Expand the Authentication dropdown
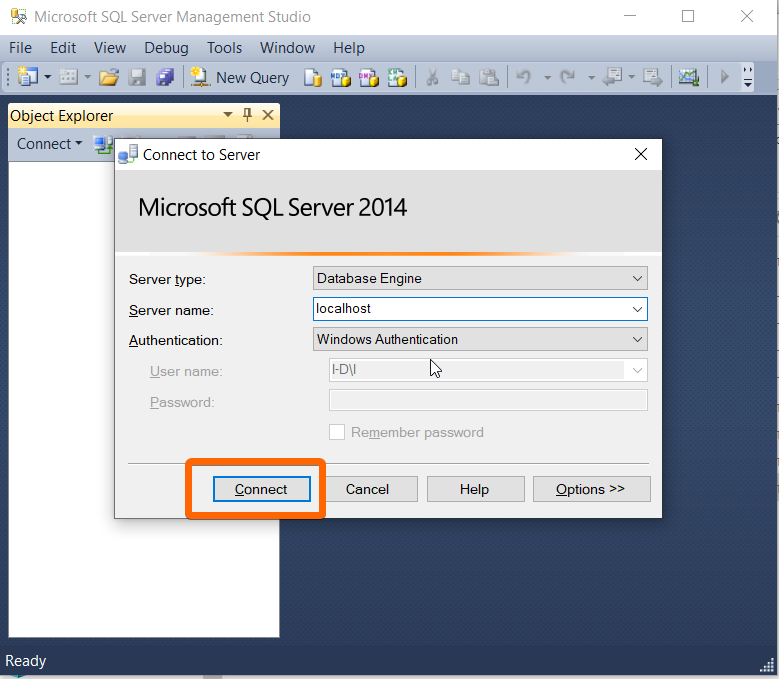779x679 pixels. pyautogui.click(x=637, y=339)
